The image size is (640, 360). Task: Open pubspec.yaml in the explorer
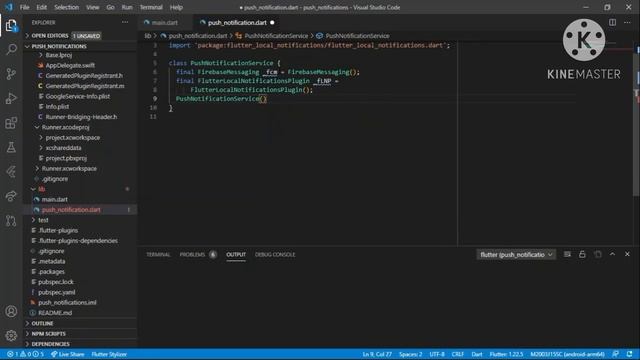(56, 292)
